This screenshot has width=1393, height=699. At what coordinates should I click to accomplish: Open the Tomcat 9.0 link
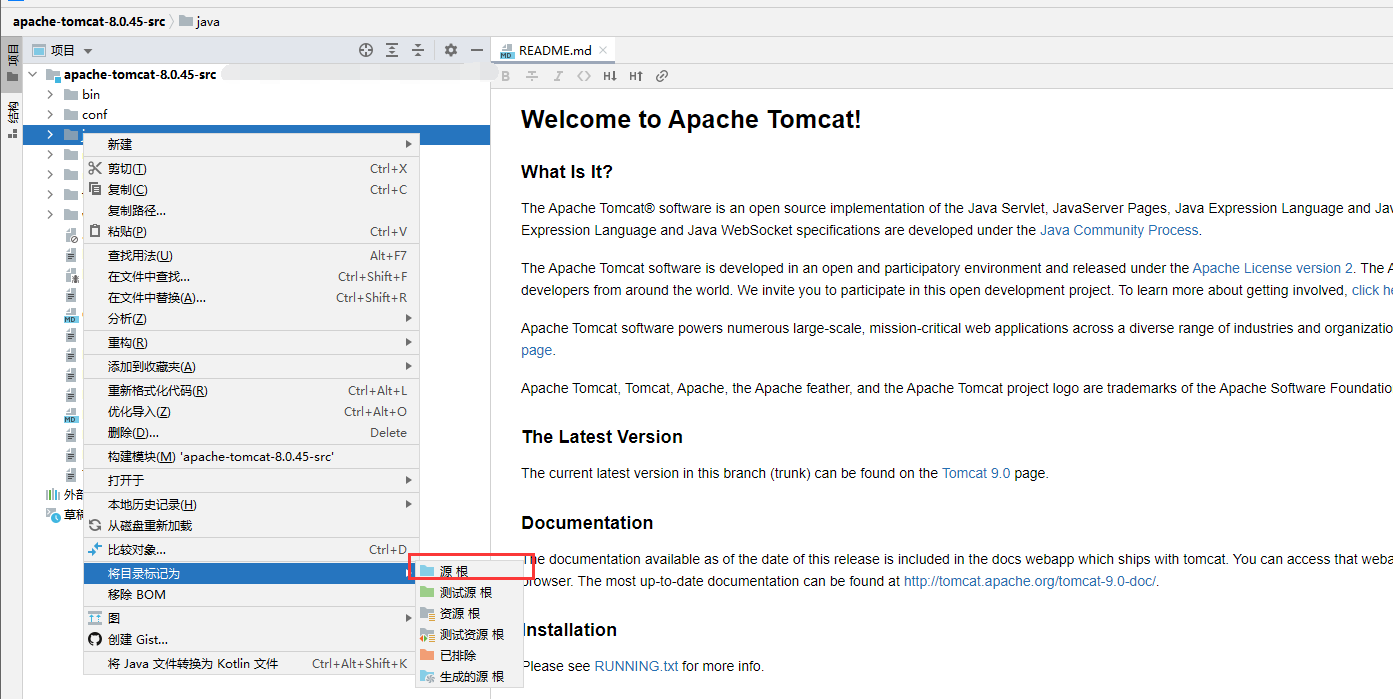pos(976,473)
